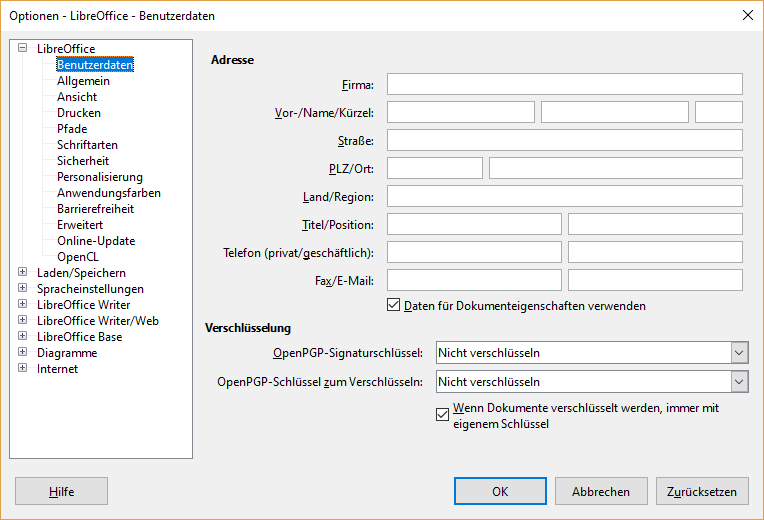Select Diagramme tree label
This screenshot has height=520, width=764.
click(x=67, y=353)
